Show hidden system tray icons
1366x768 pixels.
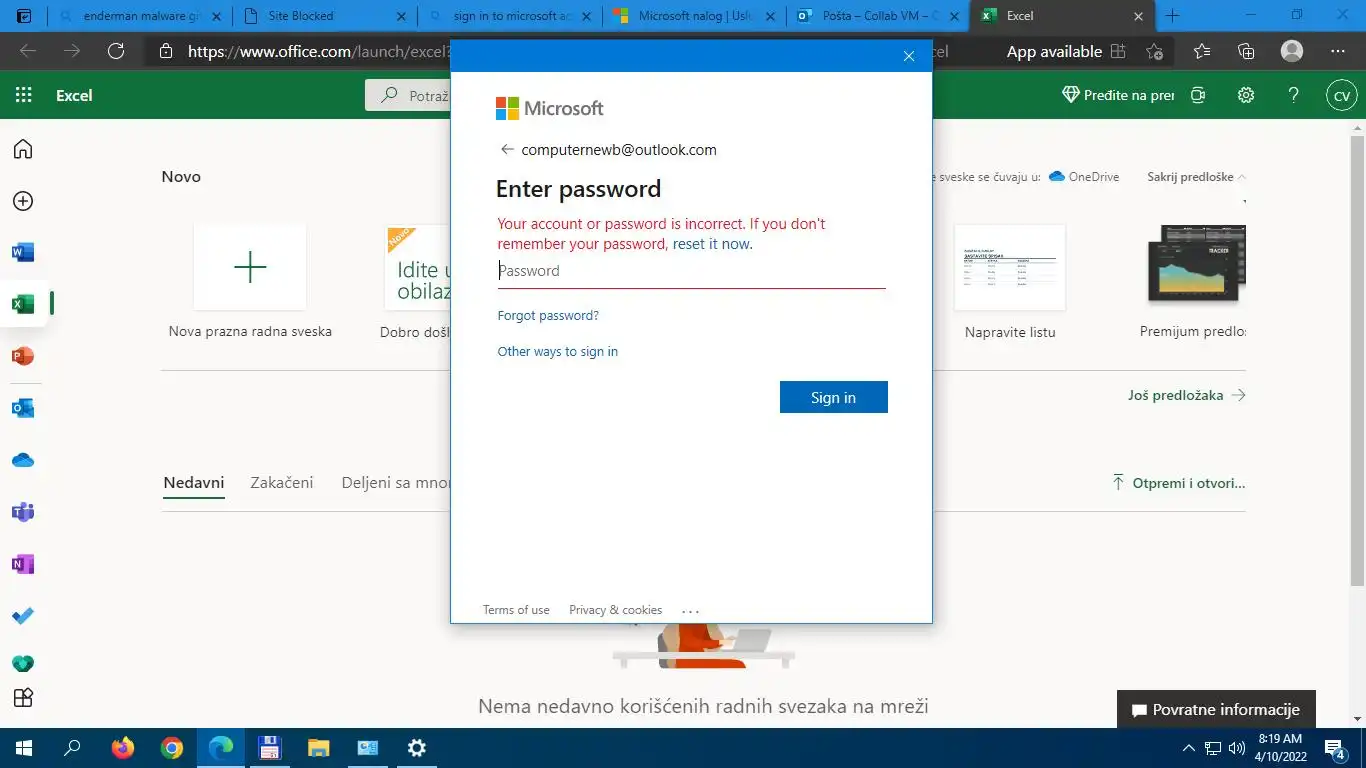pos(1188,748)
